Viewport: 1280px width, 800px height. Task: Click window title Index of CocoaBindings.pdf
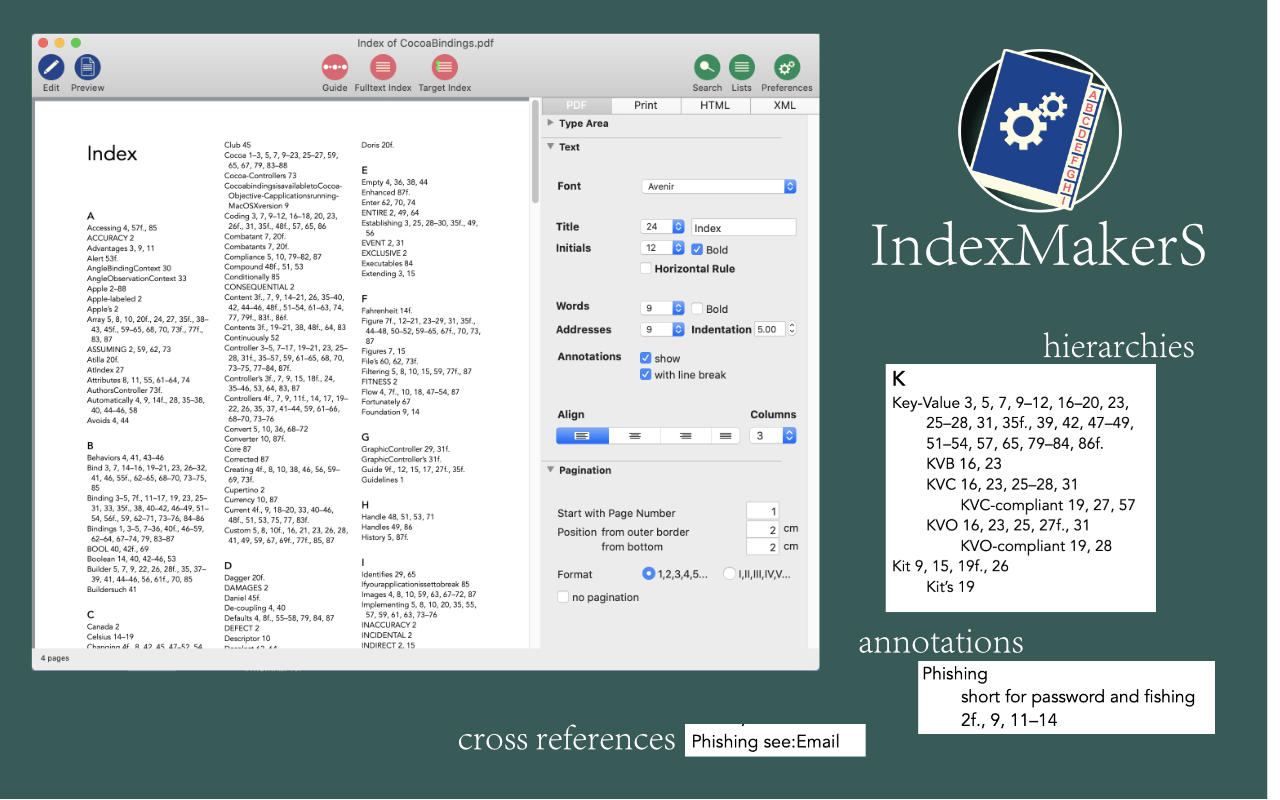(x=425, y=43)
